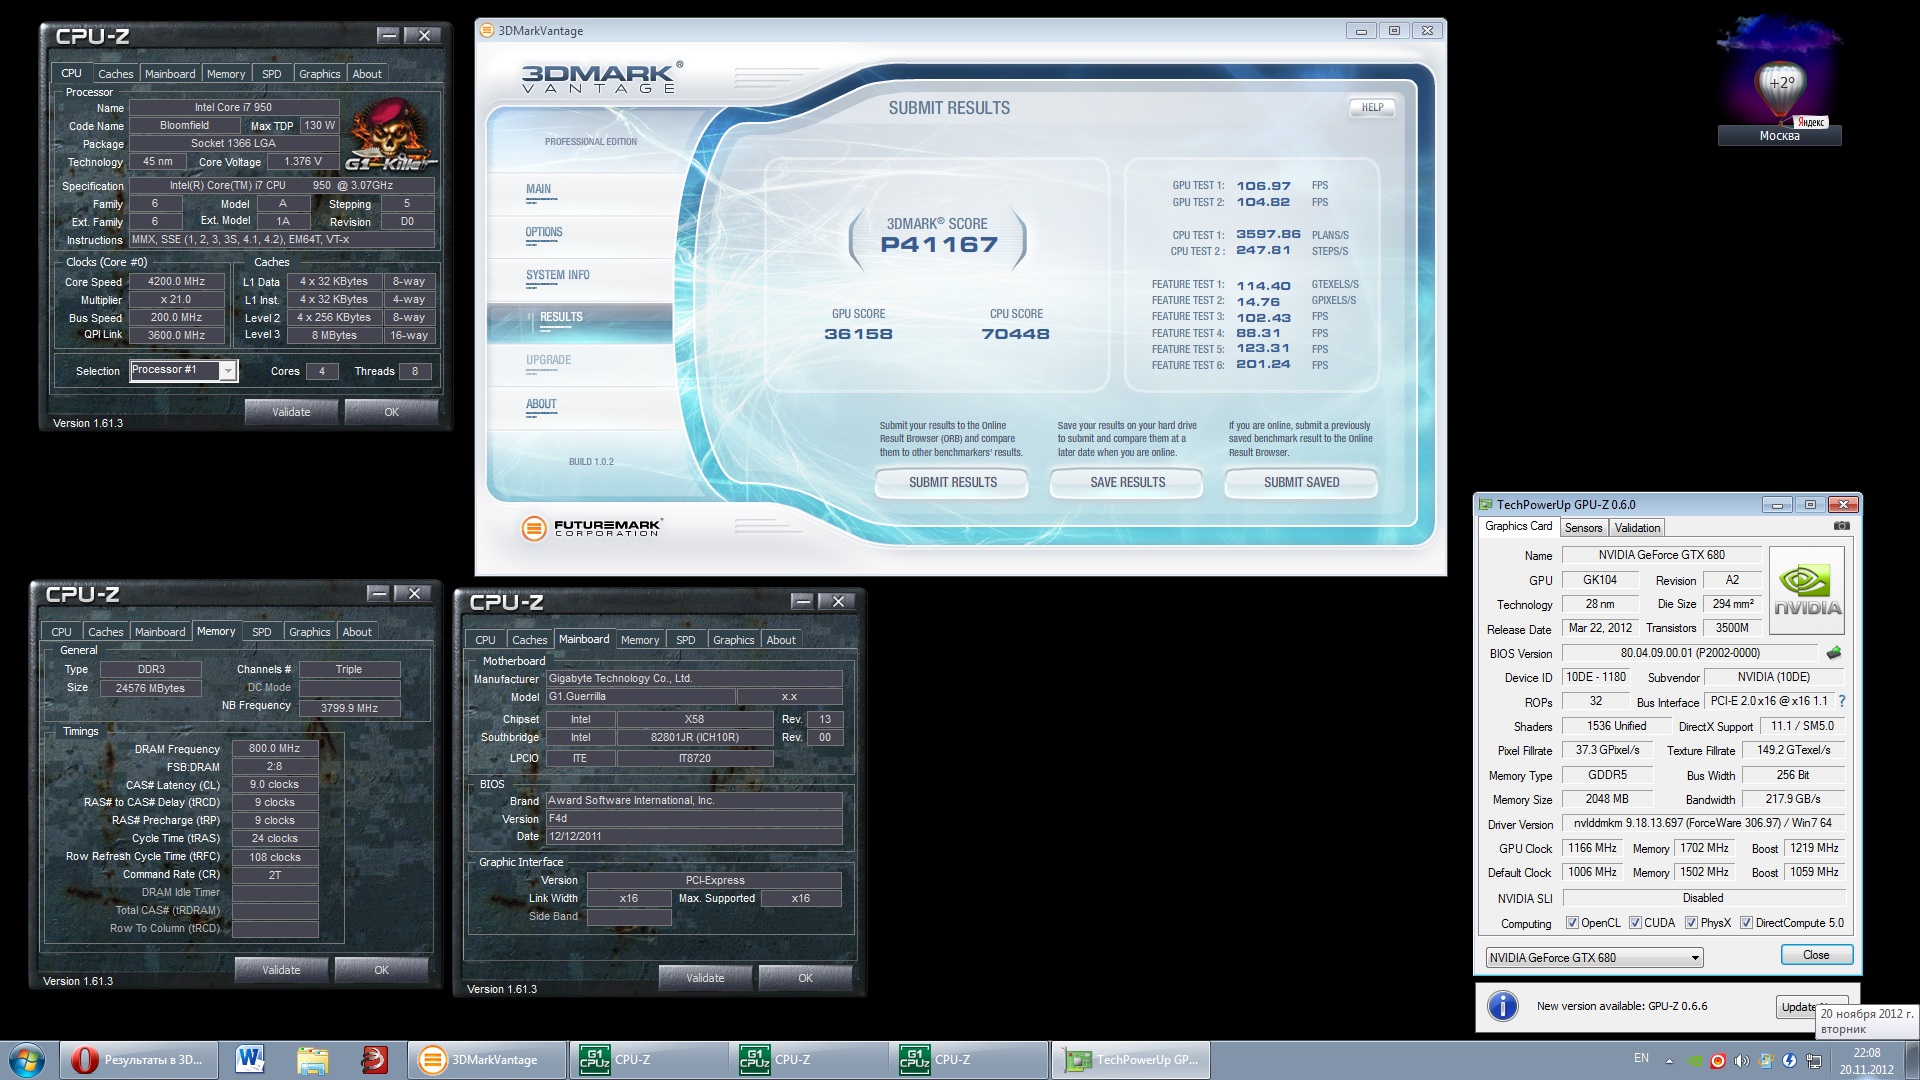Switch to the second CPU-Z taskbar item

[808, 1060]
